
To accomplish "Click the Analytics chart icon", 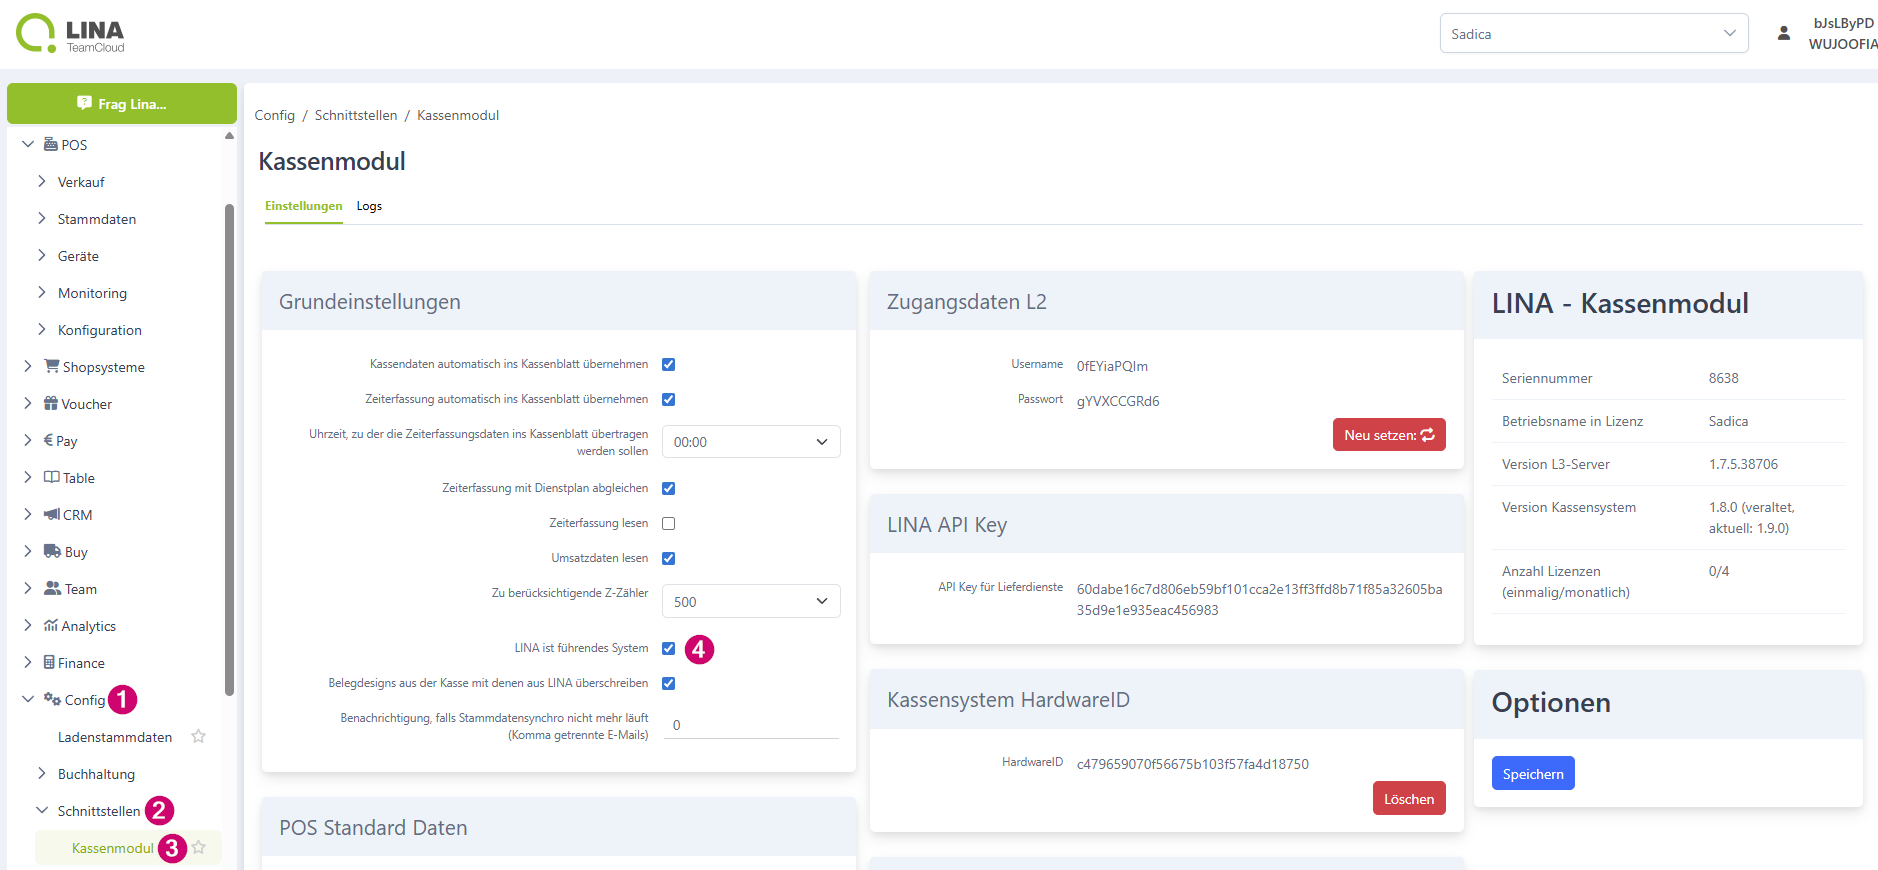I will 51,625.
